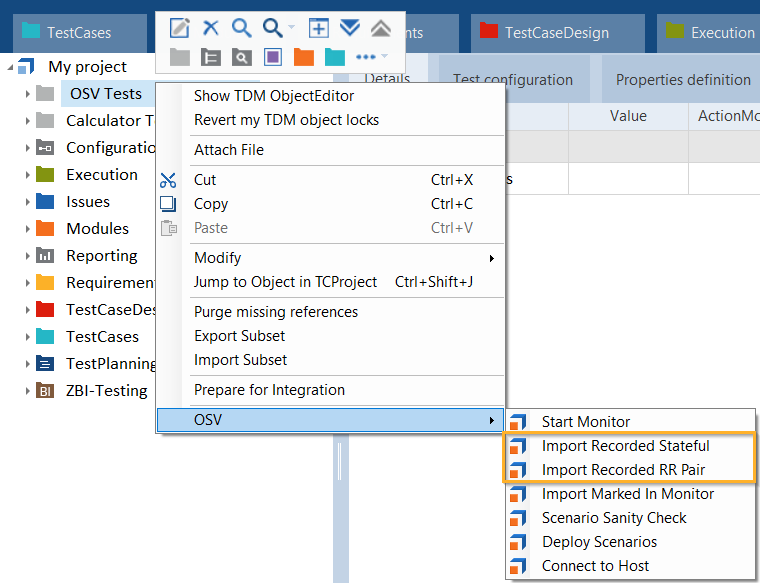Expand the Reporting folder arrow
This screenshot has width=760, height=583.
(27, 256)
